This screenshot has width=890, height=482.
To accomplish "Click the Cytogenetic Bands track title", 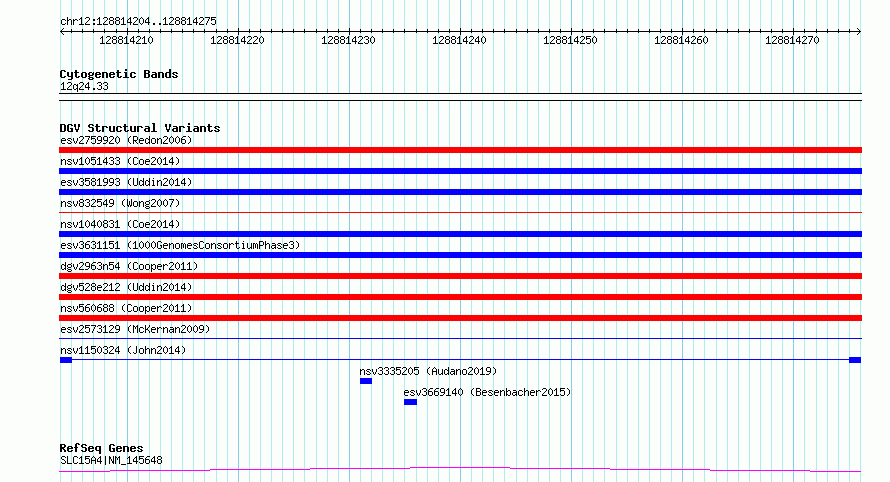I will click(119, 74).
